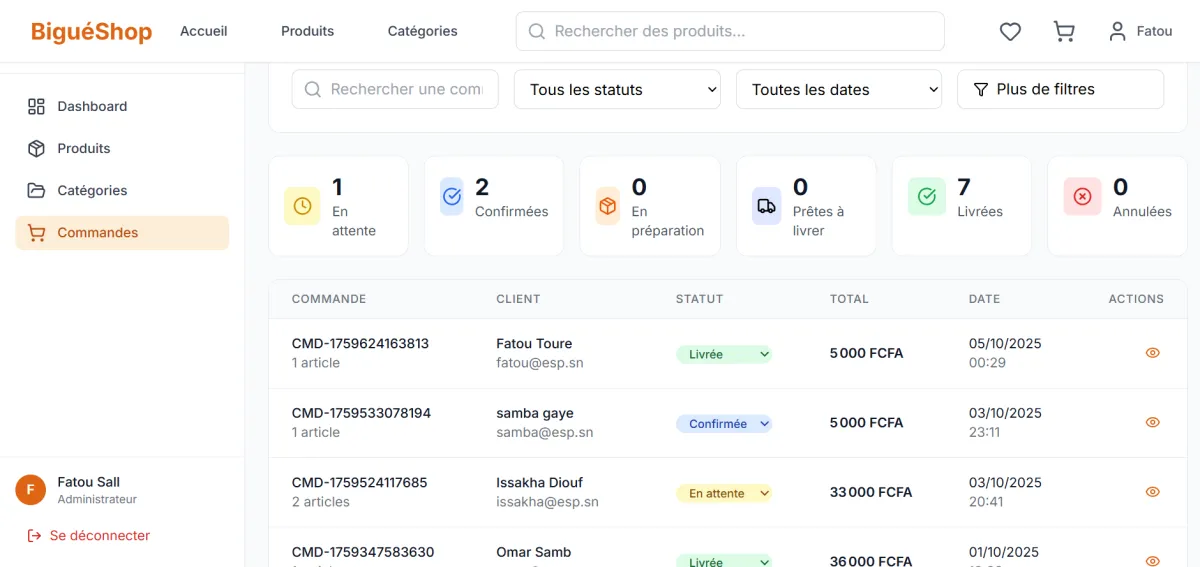Click the 05/10/2025 date cell
Viewport: 1200px width, 567px height.
pyautogui.click(x=1005, y=344)
